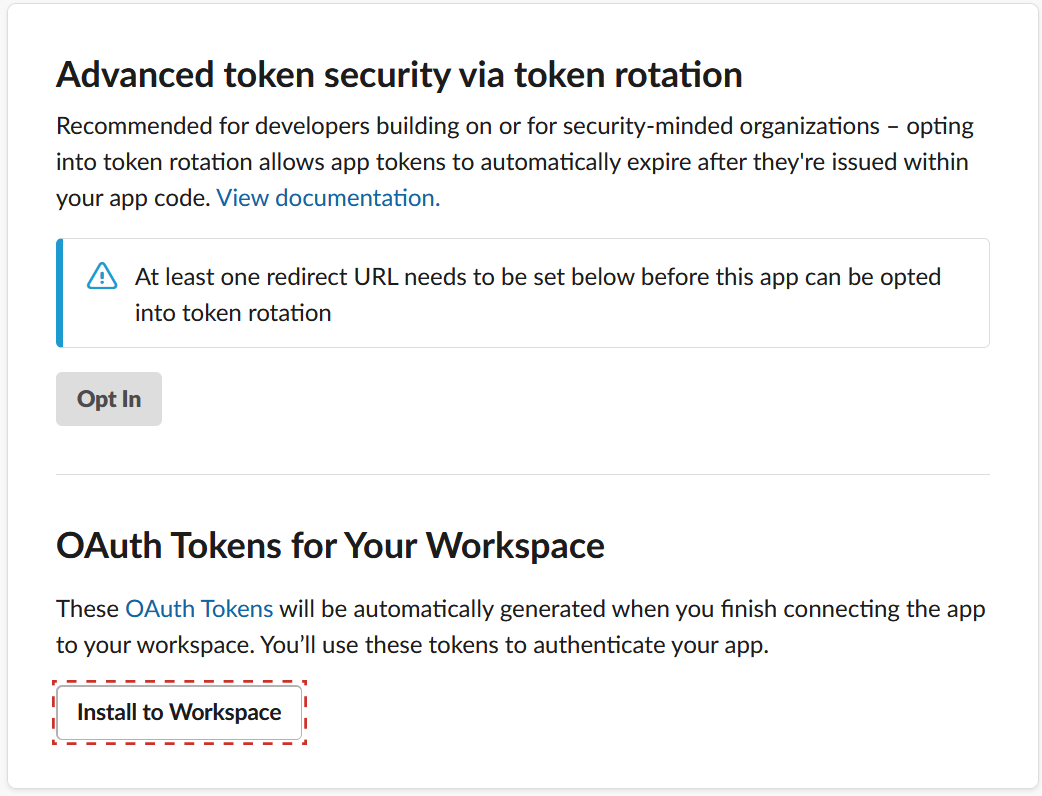Click the redirect URL alert message text
The width and height of the screenshot is (1042, 796).
(538, 294)
